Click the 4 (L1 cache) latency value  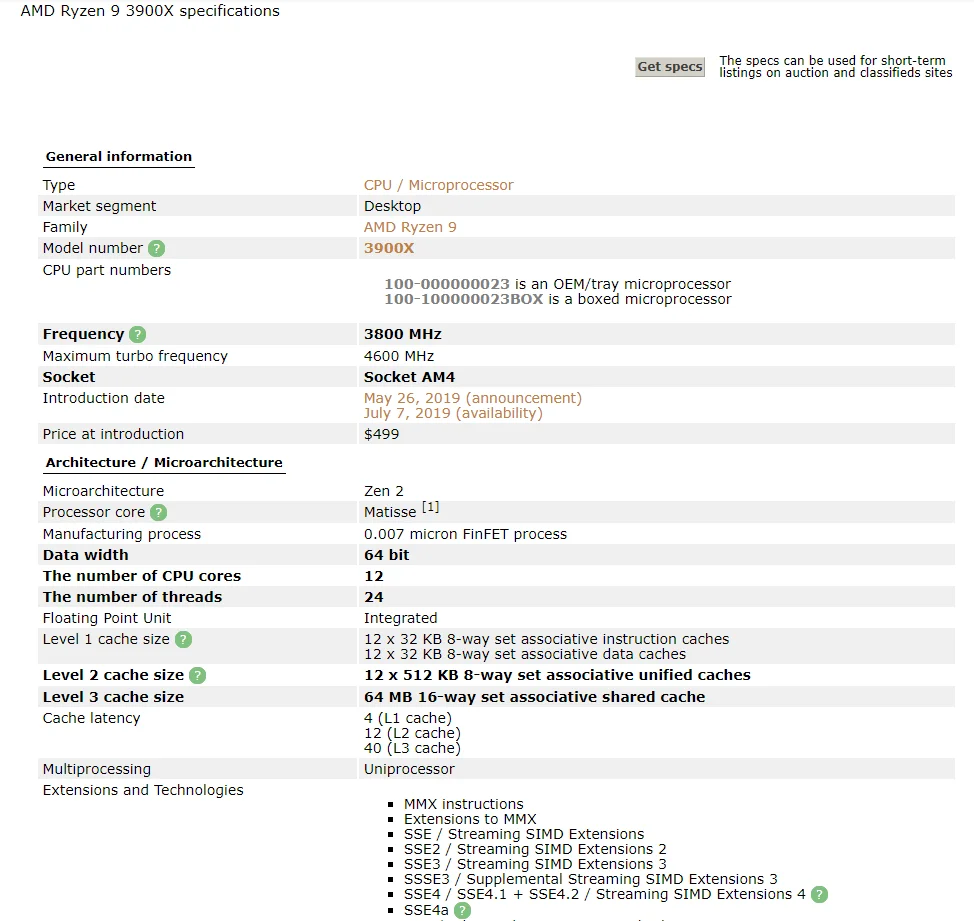click(x=407, y=719)
